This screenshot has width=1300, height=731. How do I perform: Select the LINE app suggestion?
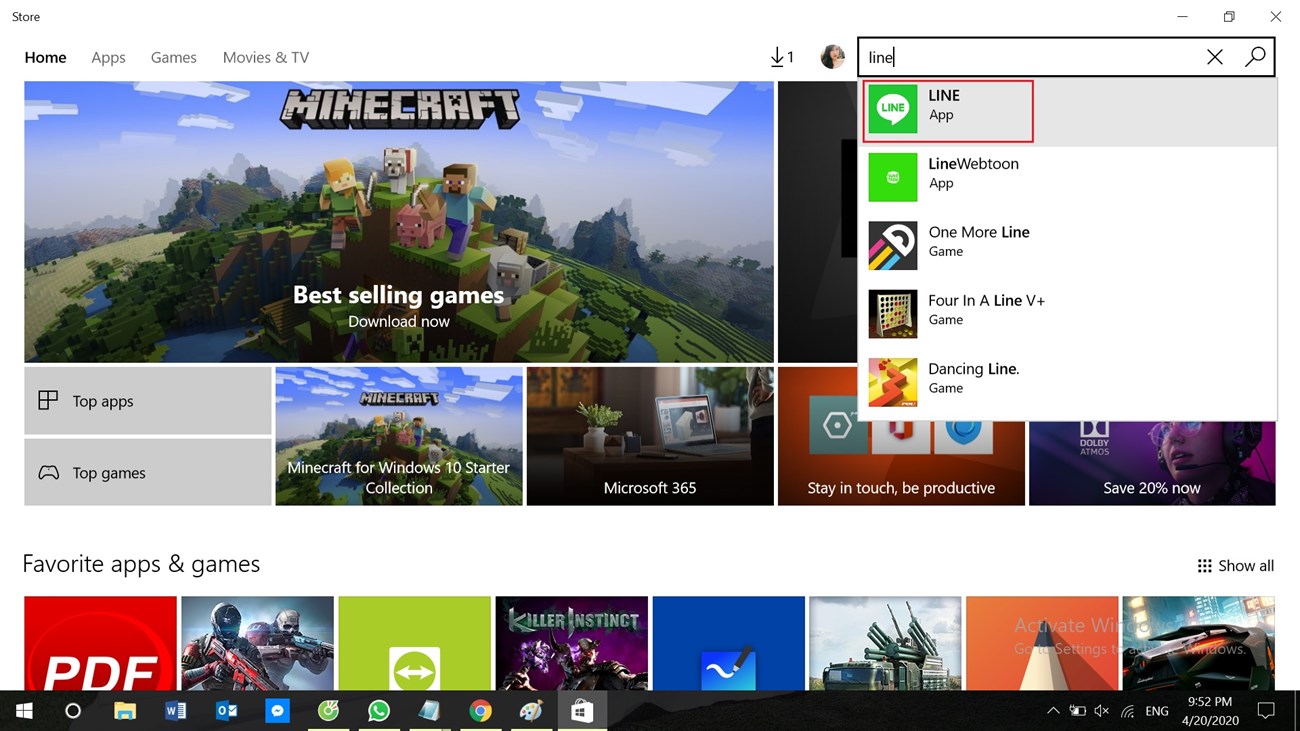pos(1068,111)
